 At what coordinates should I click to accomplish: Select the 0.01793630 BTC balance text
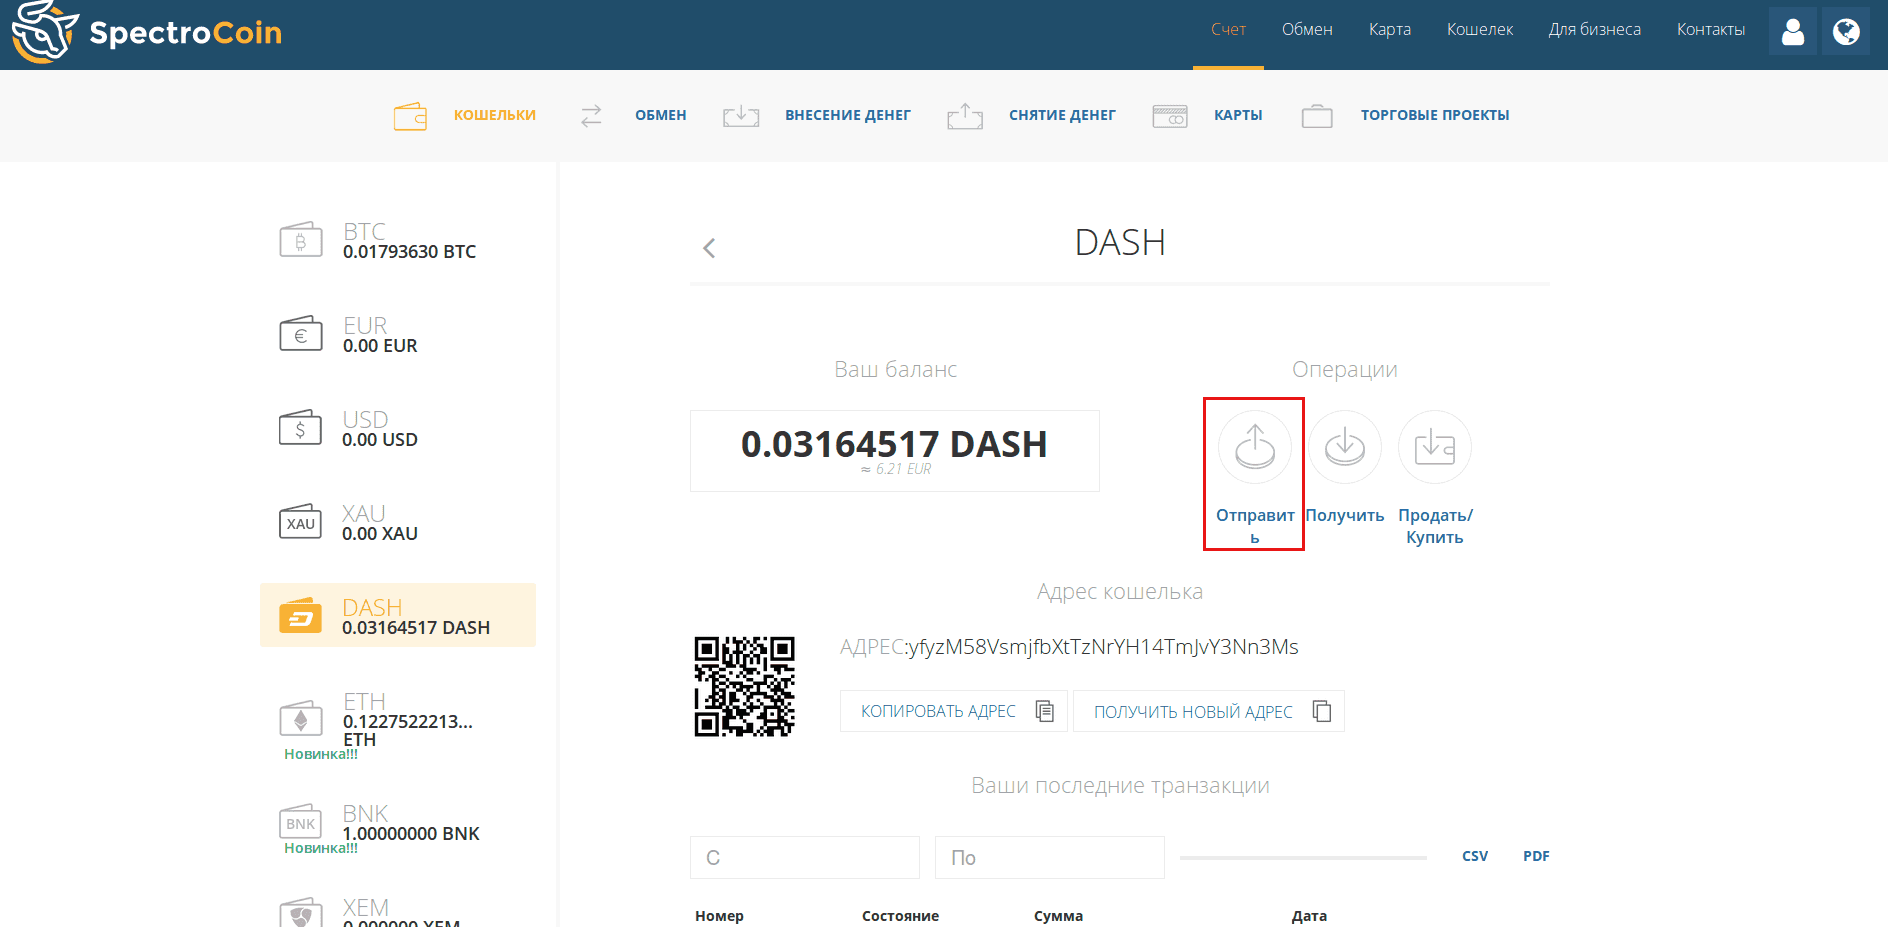409,252
